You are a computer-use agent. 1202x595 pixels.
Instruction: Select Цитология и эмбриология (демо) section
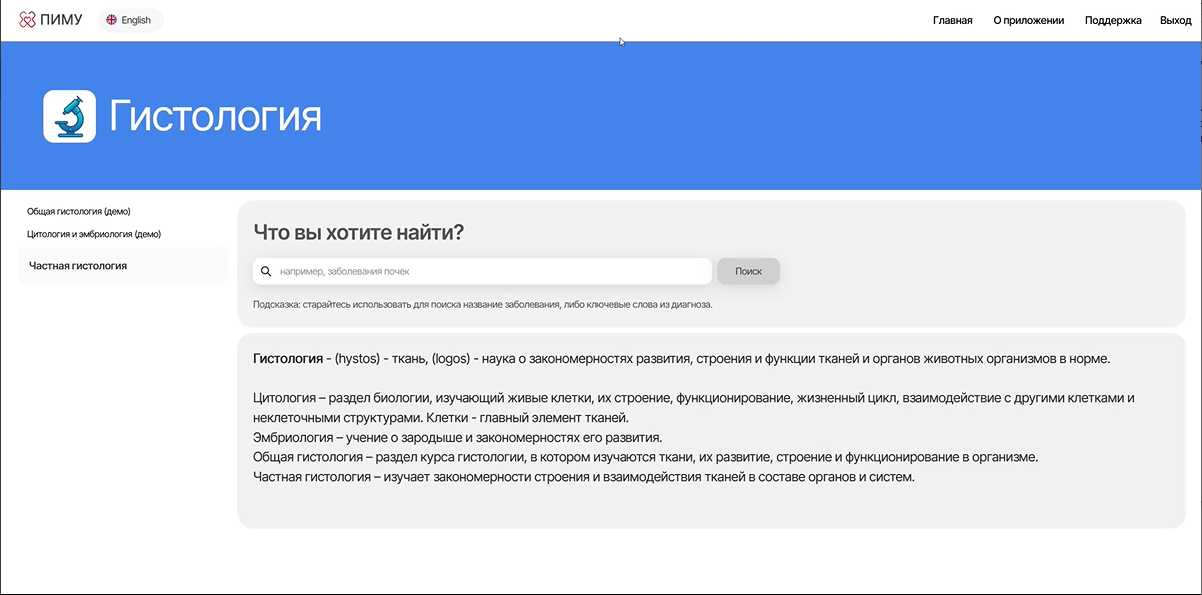94,234
